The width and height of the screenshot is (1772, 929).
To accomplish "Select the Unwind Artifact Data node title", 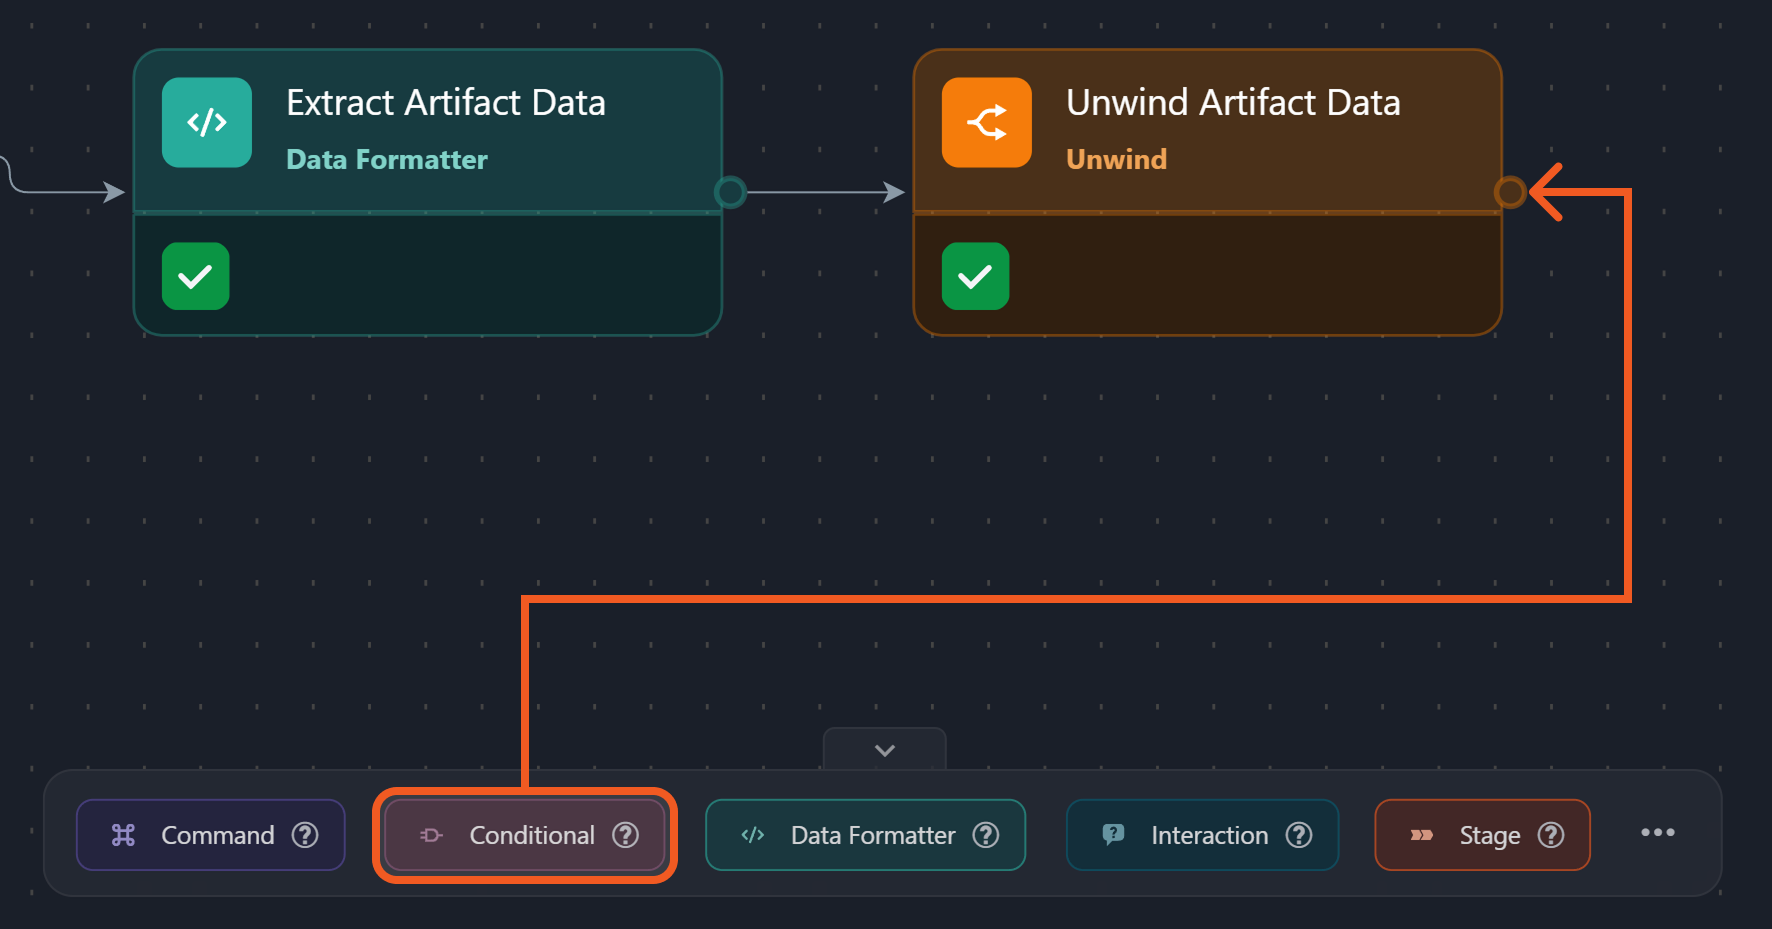I will [x=1233, y=103].
